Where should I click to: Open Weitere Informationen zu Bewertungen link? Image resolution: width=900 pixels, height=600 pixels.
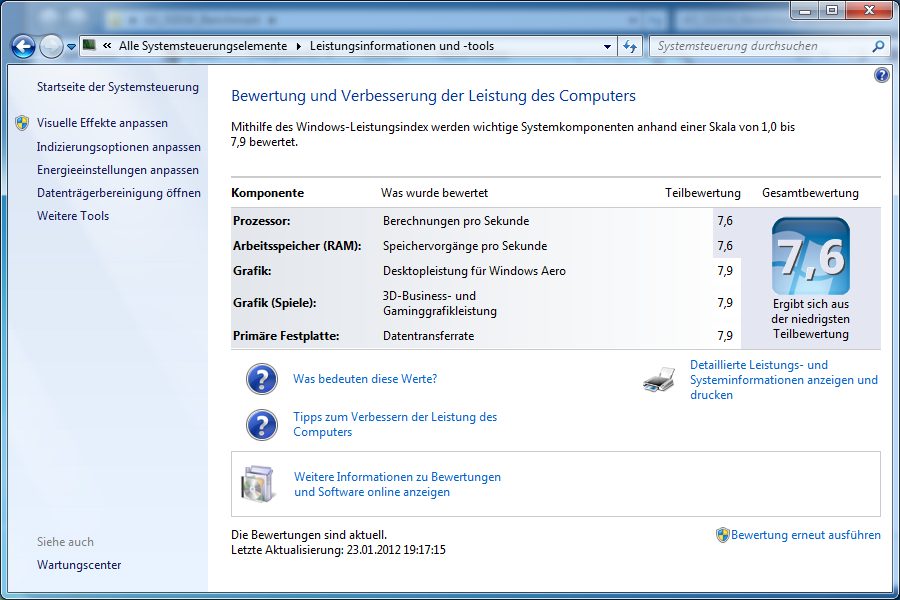pos(397,484)
